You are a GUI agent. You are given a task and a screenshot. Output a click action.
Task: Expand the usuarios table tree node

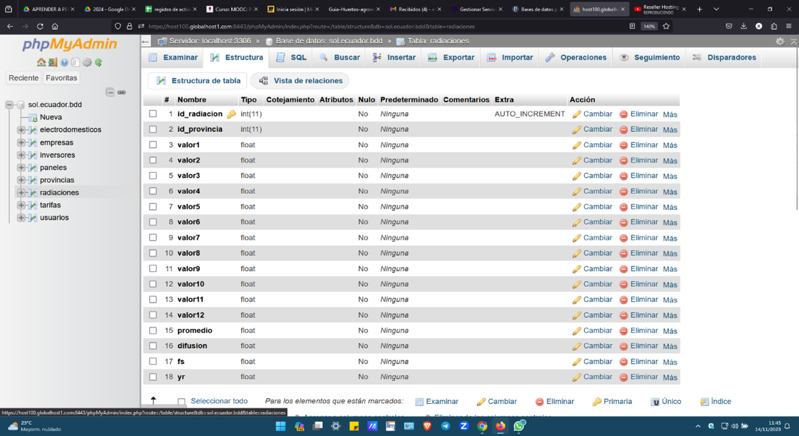tap(21, 217)
